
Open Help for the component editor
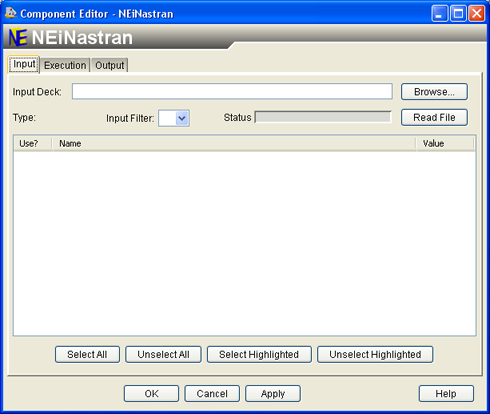[446, 394]
